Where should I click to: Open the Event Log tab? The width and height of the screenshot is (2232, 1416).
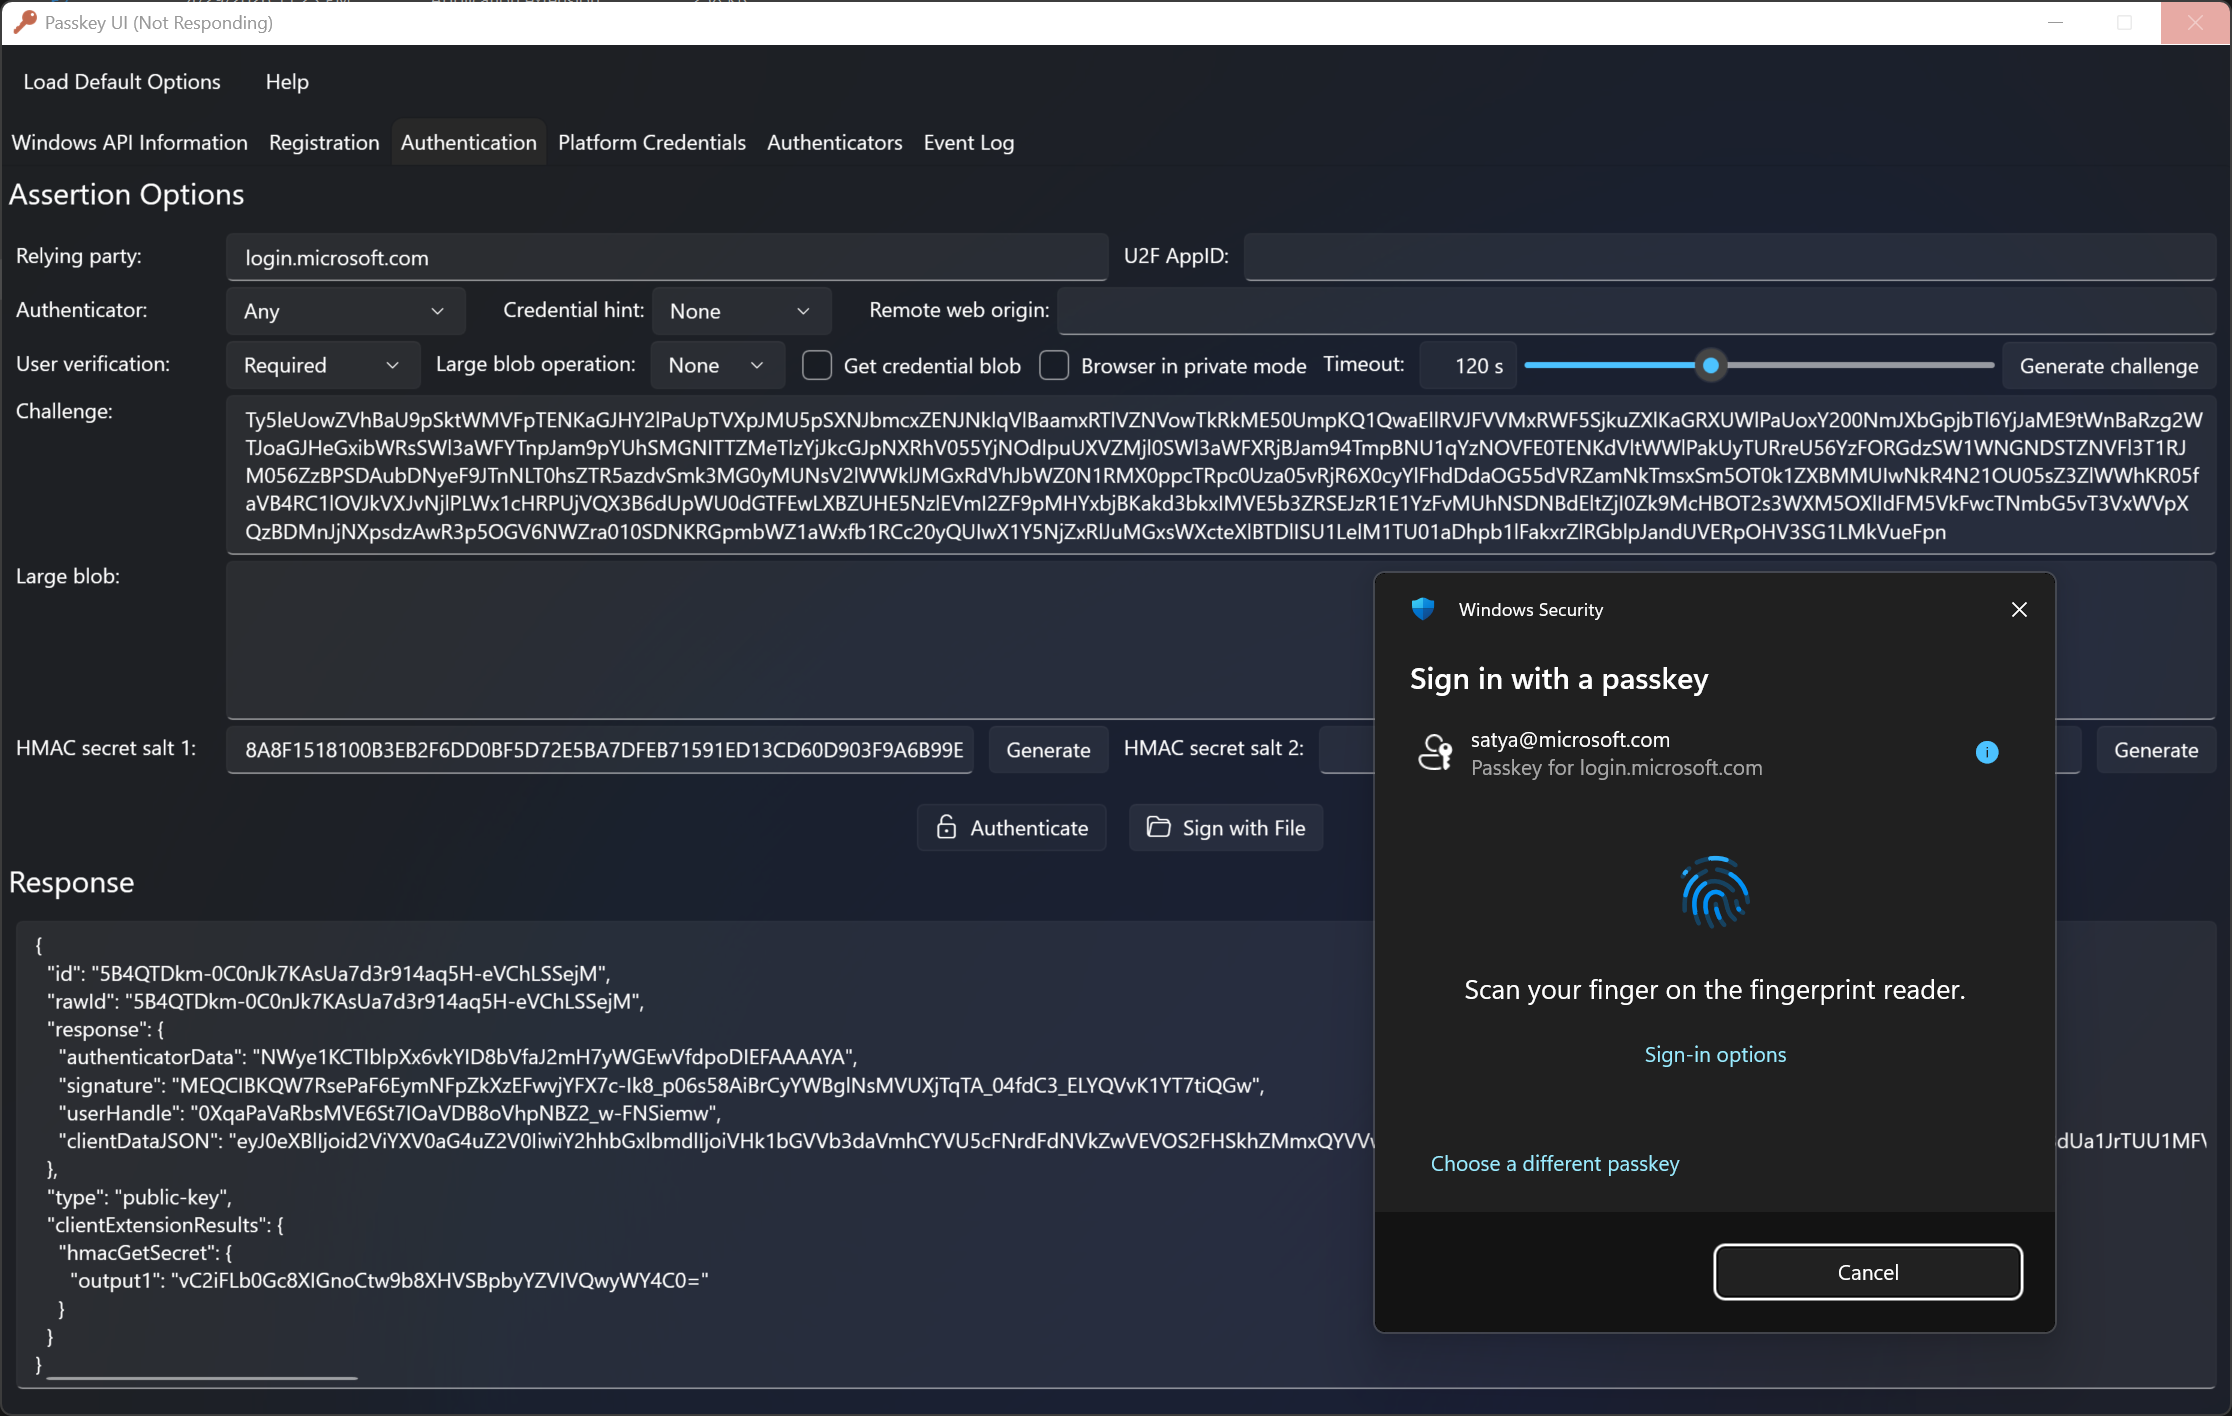pyautogui.click(x=969, y=143)
